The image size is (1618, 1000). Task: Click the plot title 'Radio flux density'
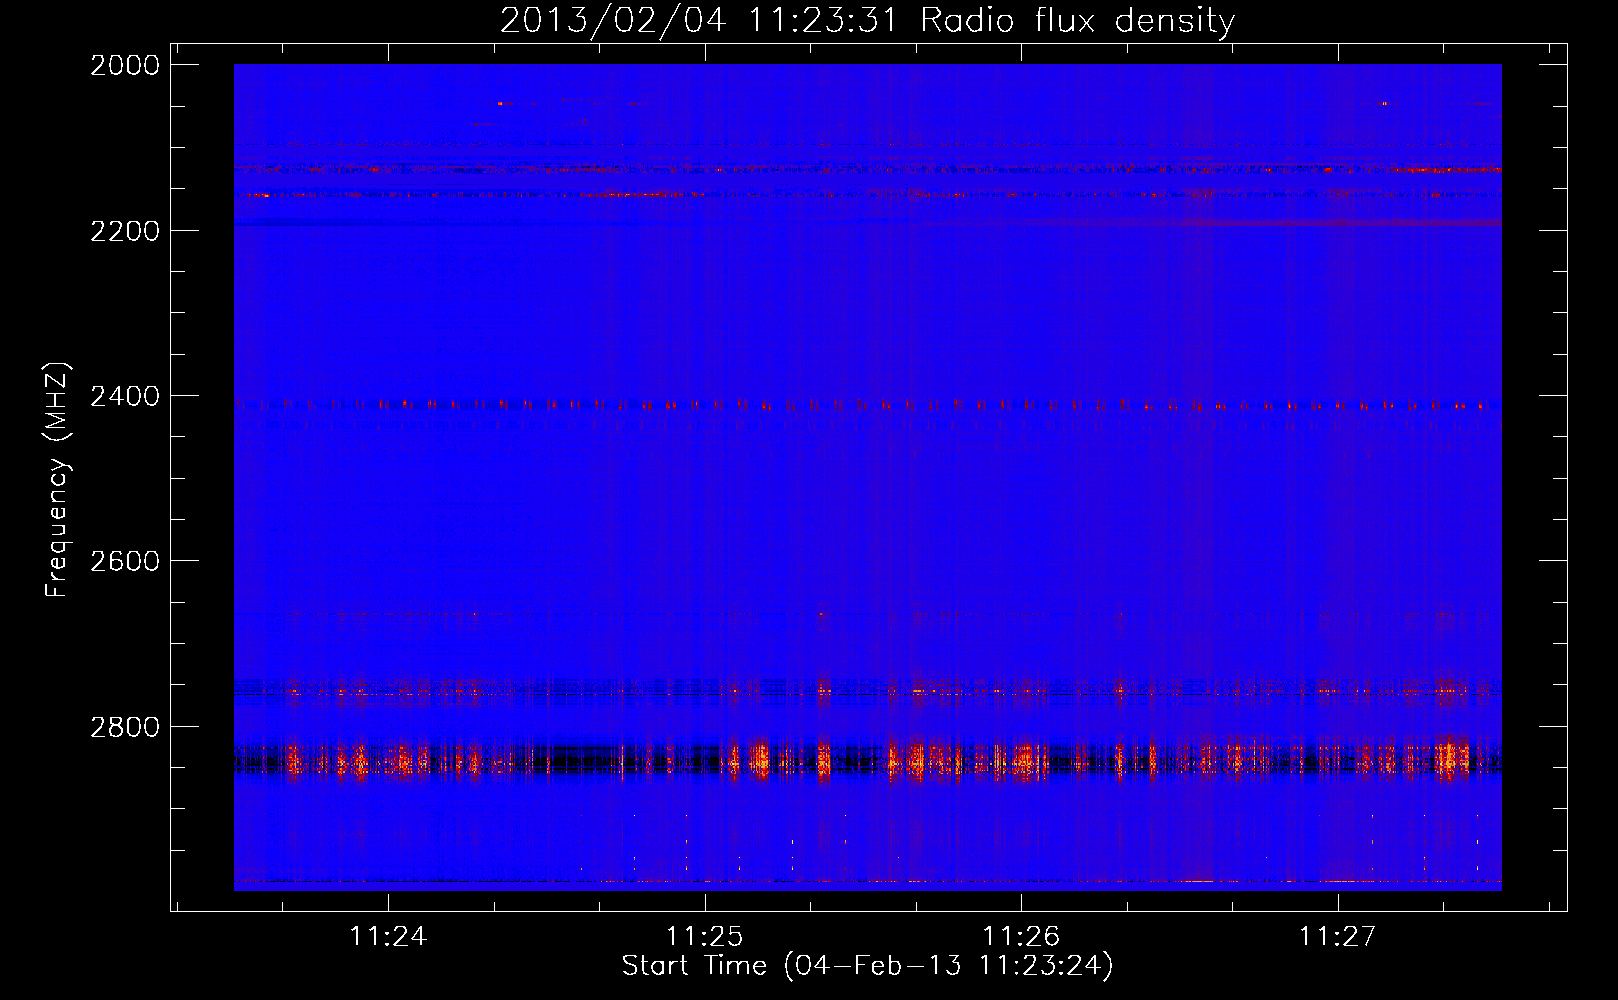point(1077,21)
